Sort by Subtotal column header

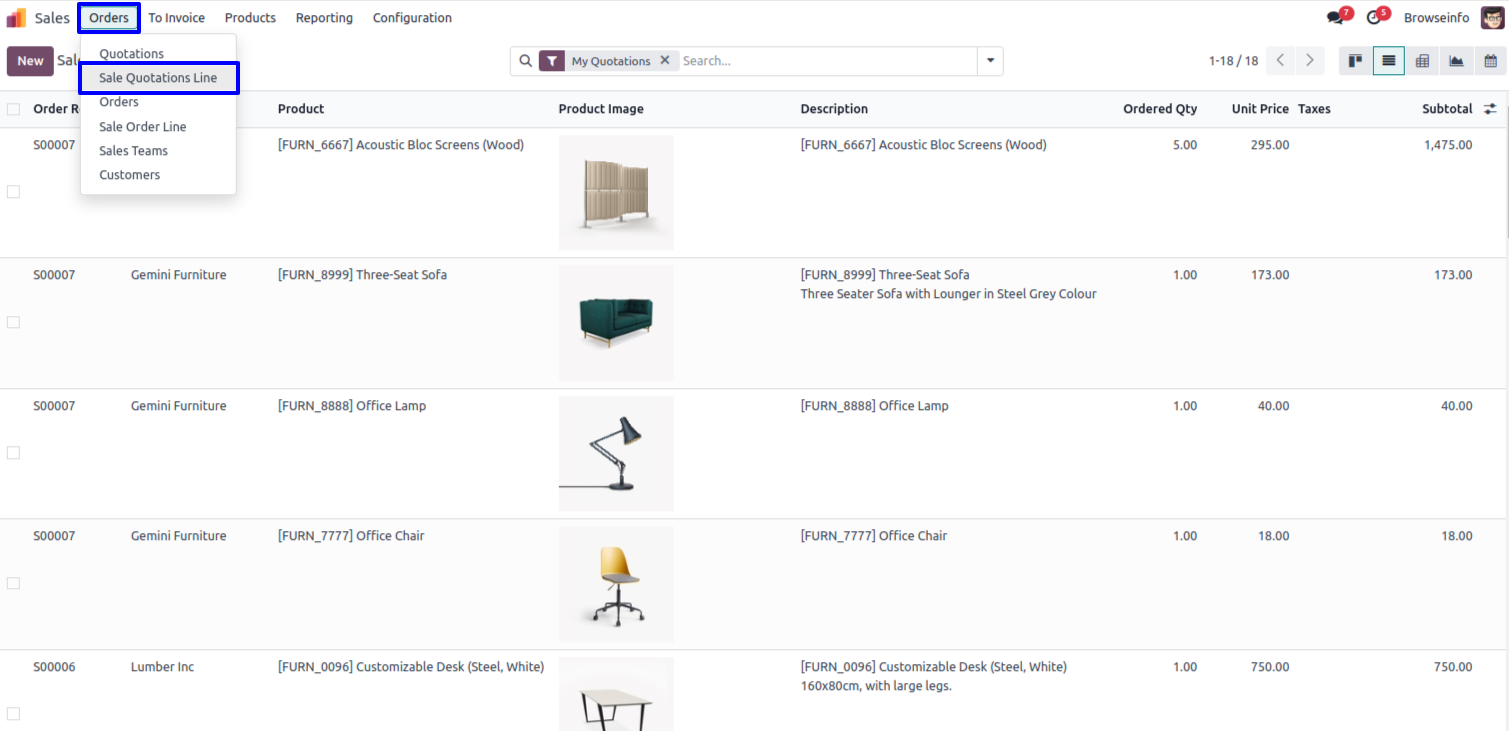point(1447,109)
